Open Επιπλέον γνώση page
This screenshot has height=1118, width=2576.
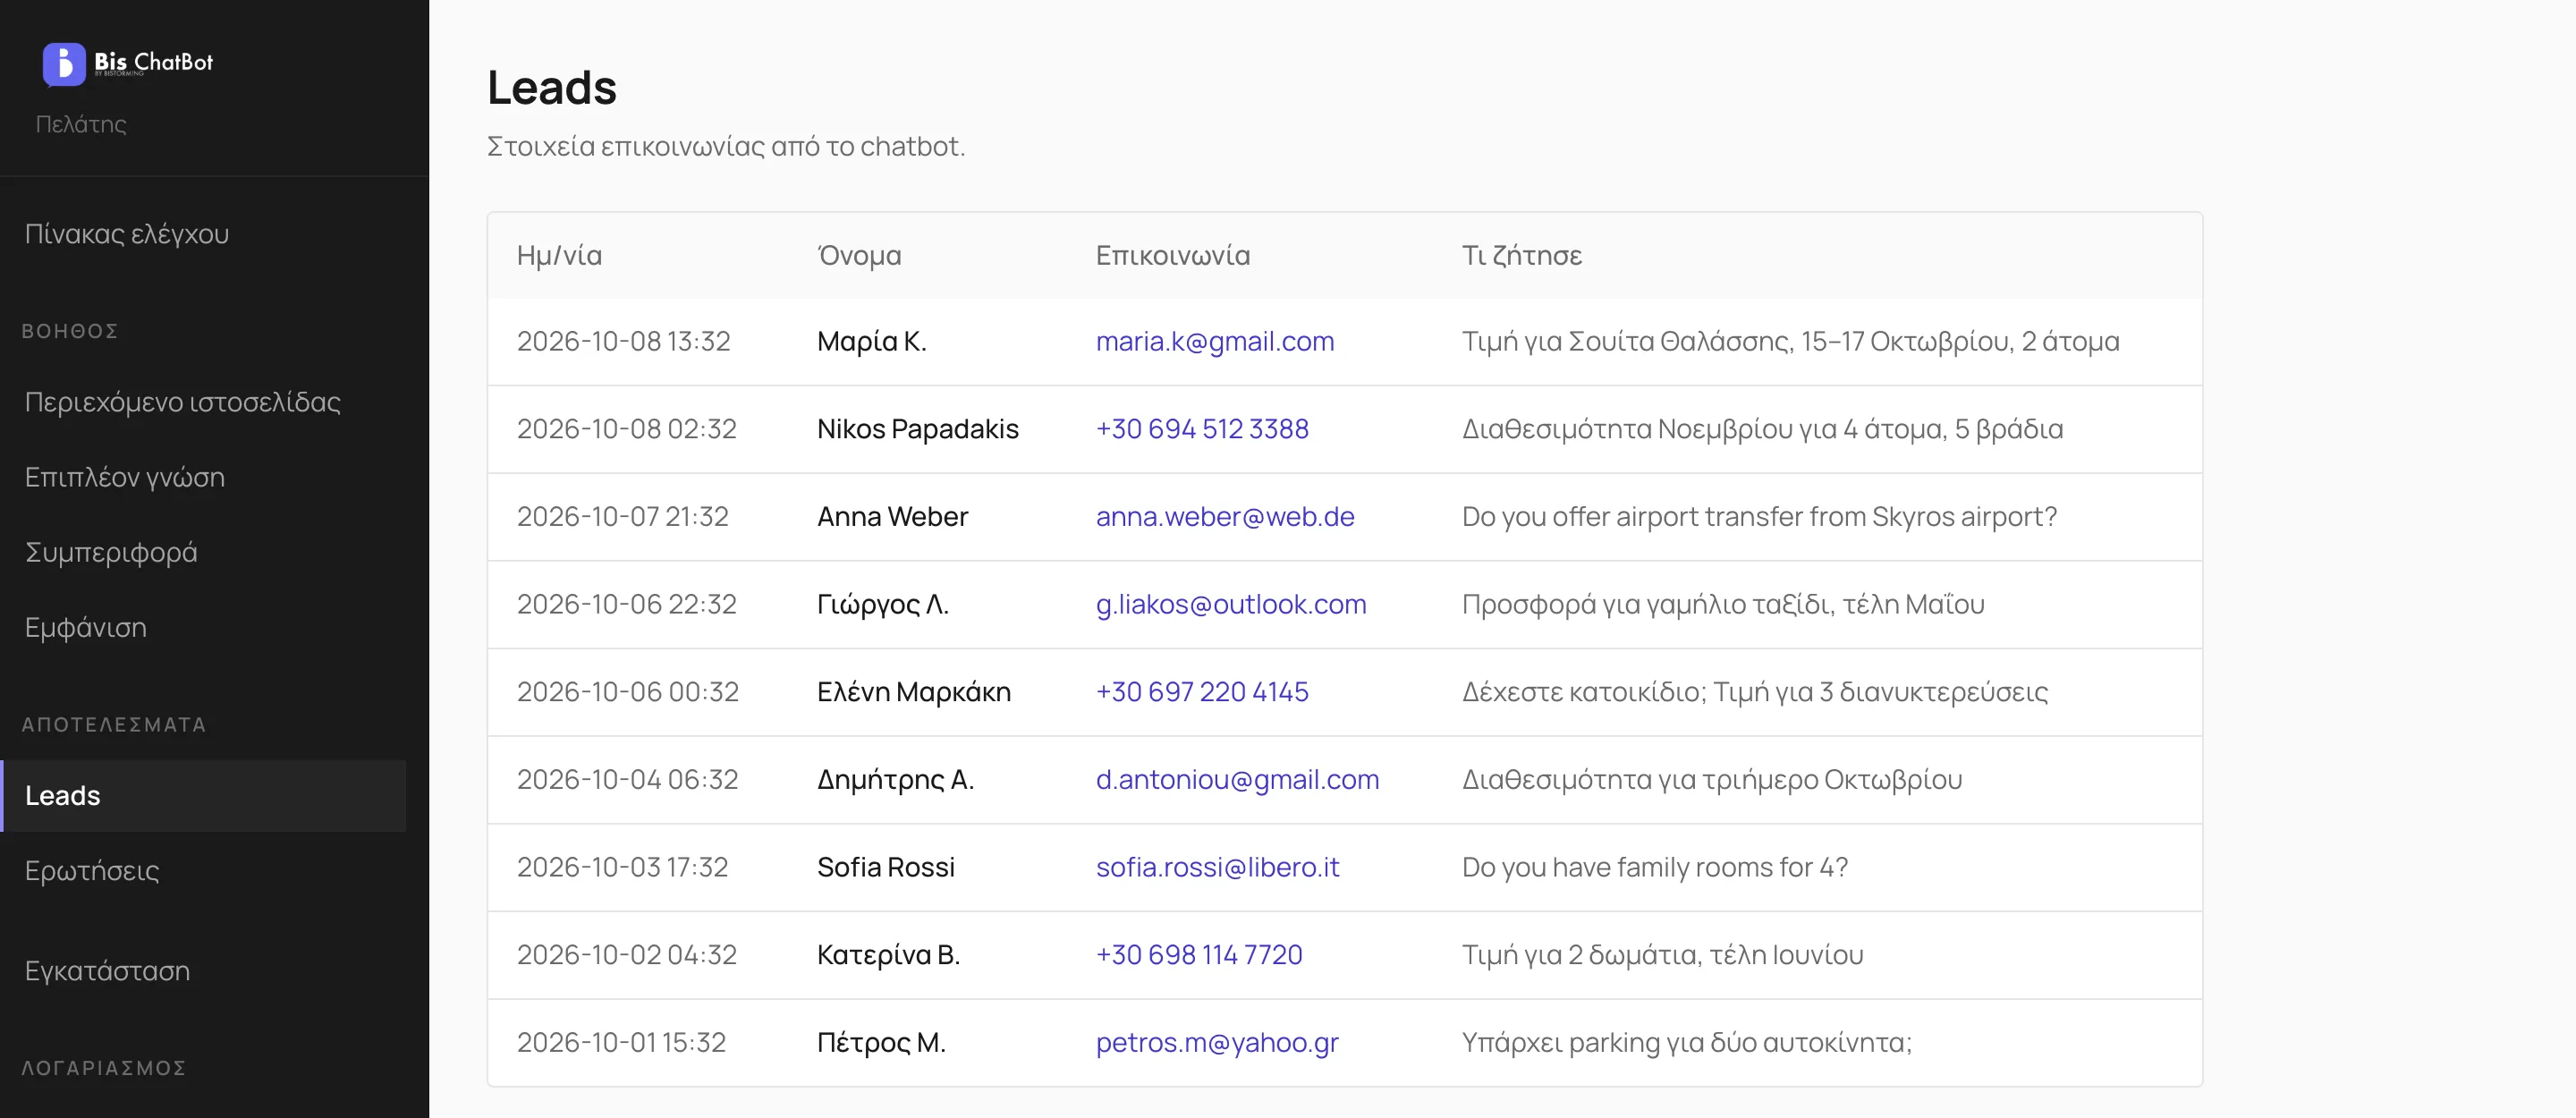click(125, 477)
